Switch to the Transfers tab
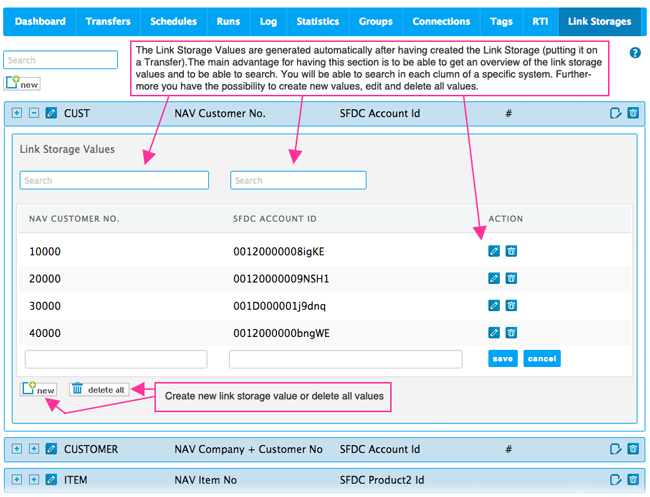Viewport: 650px width, 497px height. tap(108, 22)
